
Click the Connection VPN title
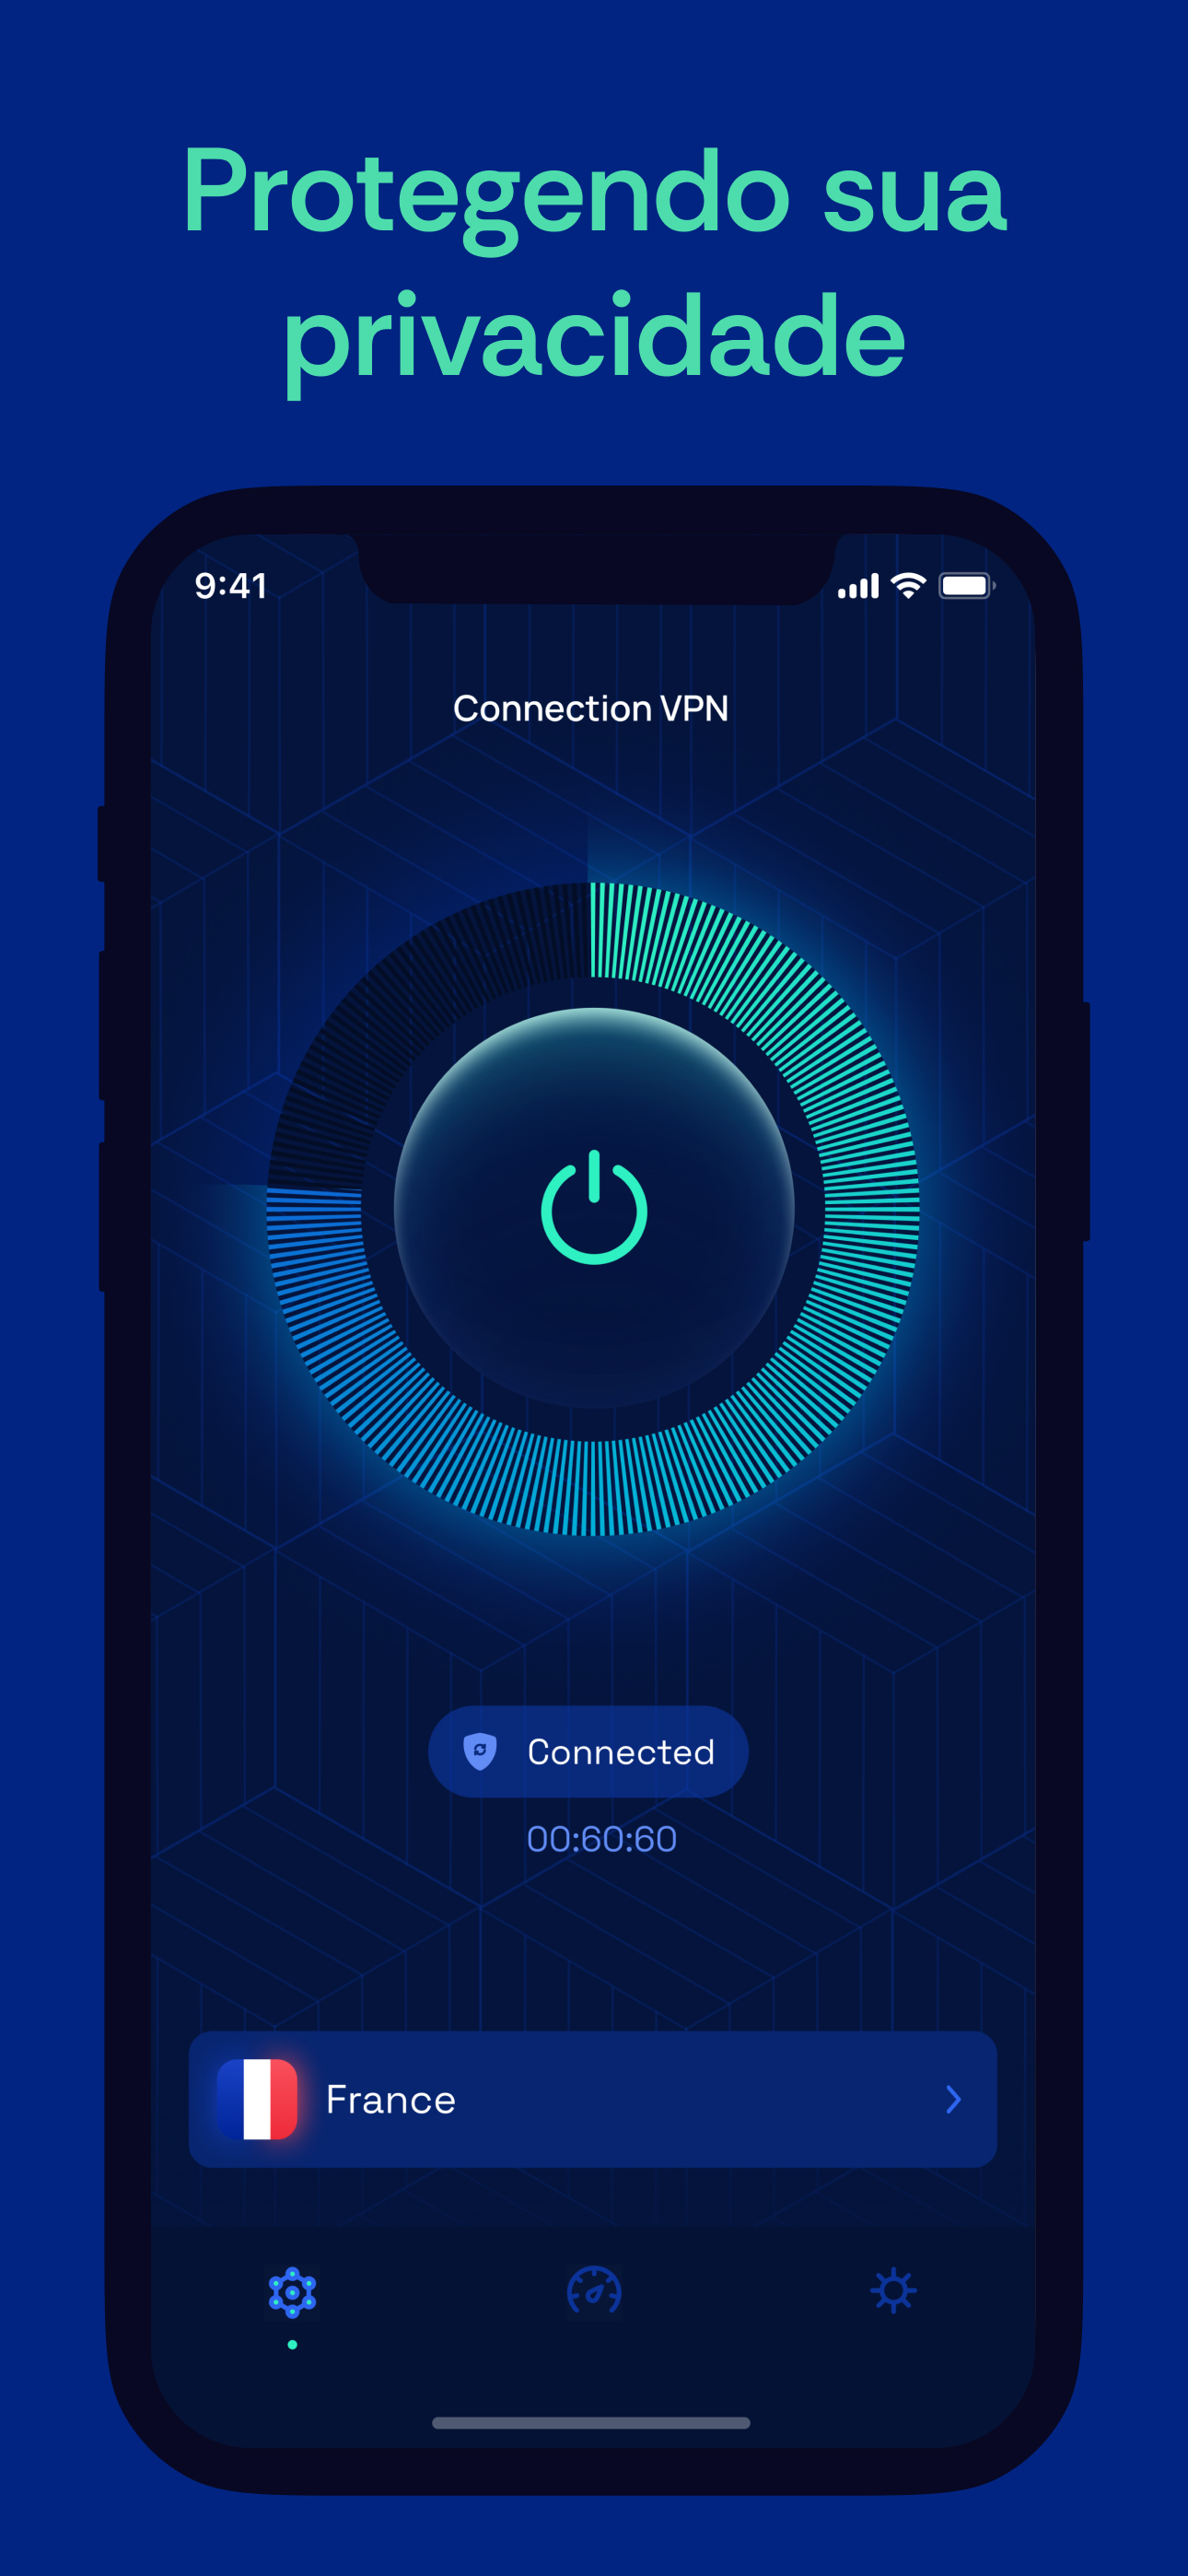pos(591,708)
